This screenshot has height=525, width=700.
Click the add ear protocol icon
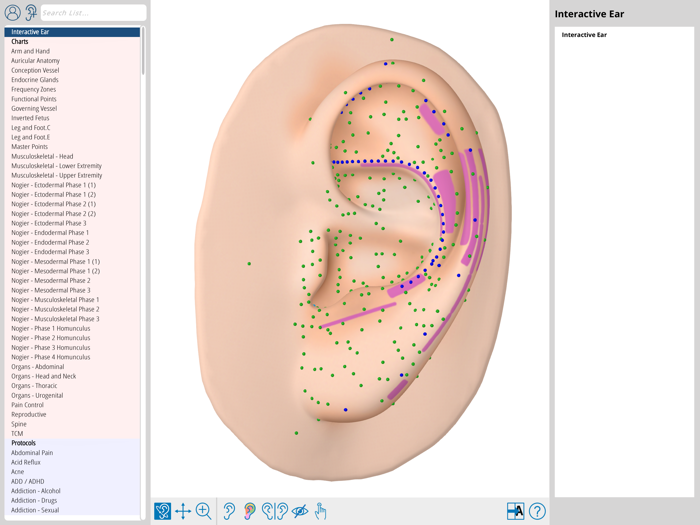click(x=31, y=13)
